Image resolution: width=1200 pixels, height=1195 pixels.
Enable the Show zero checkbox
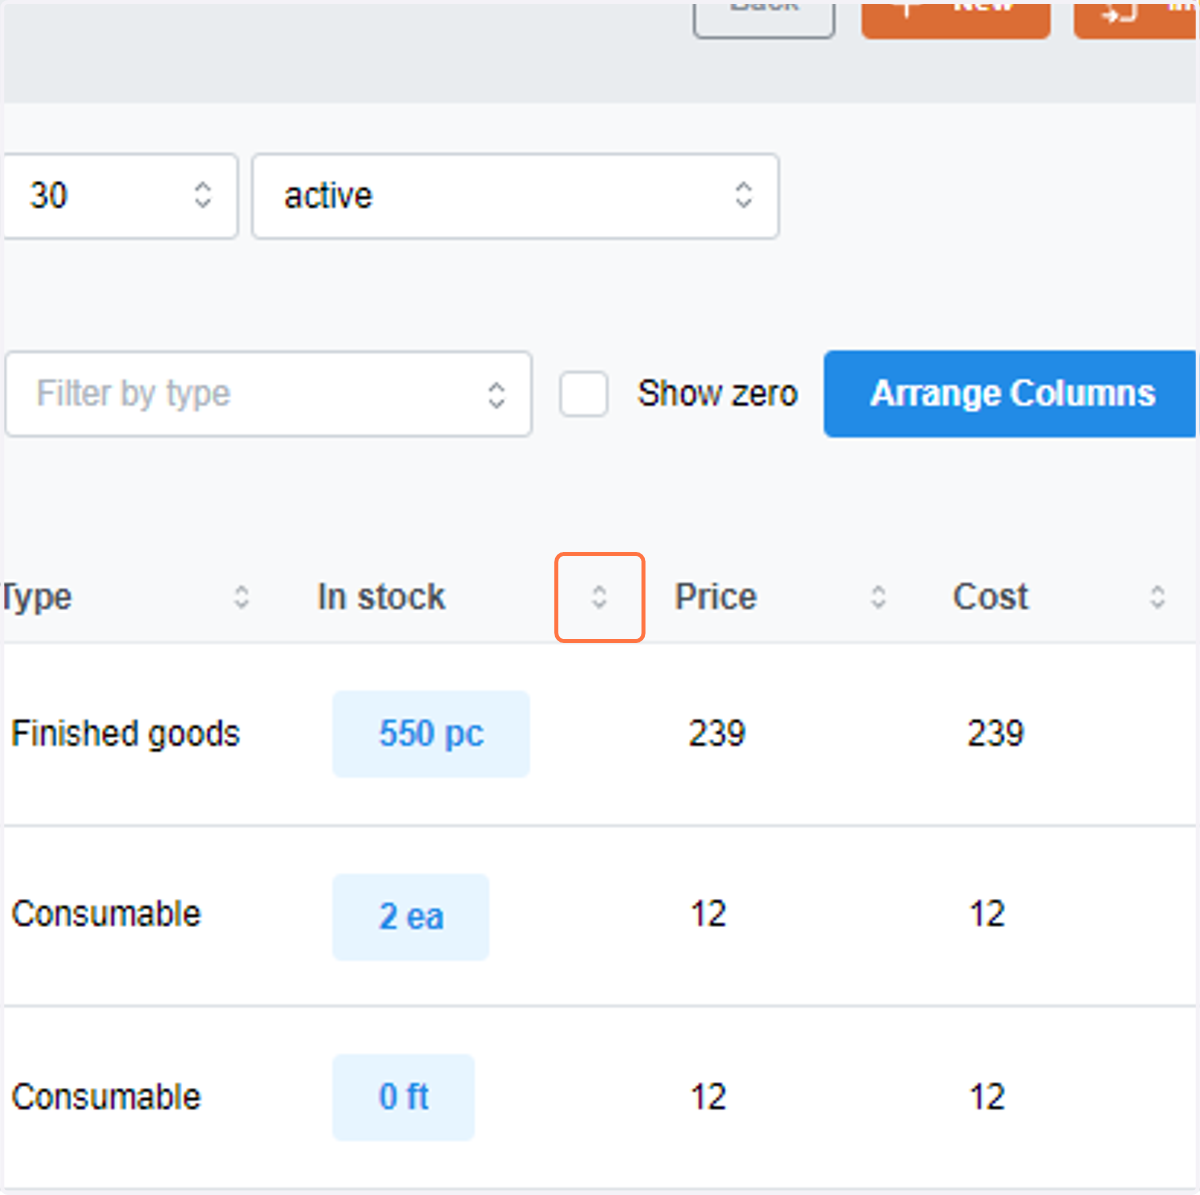coord(584,394)
